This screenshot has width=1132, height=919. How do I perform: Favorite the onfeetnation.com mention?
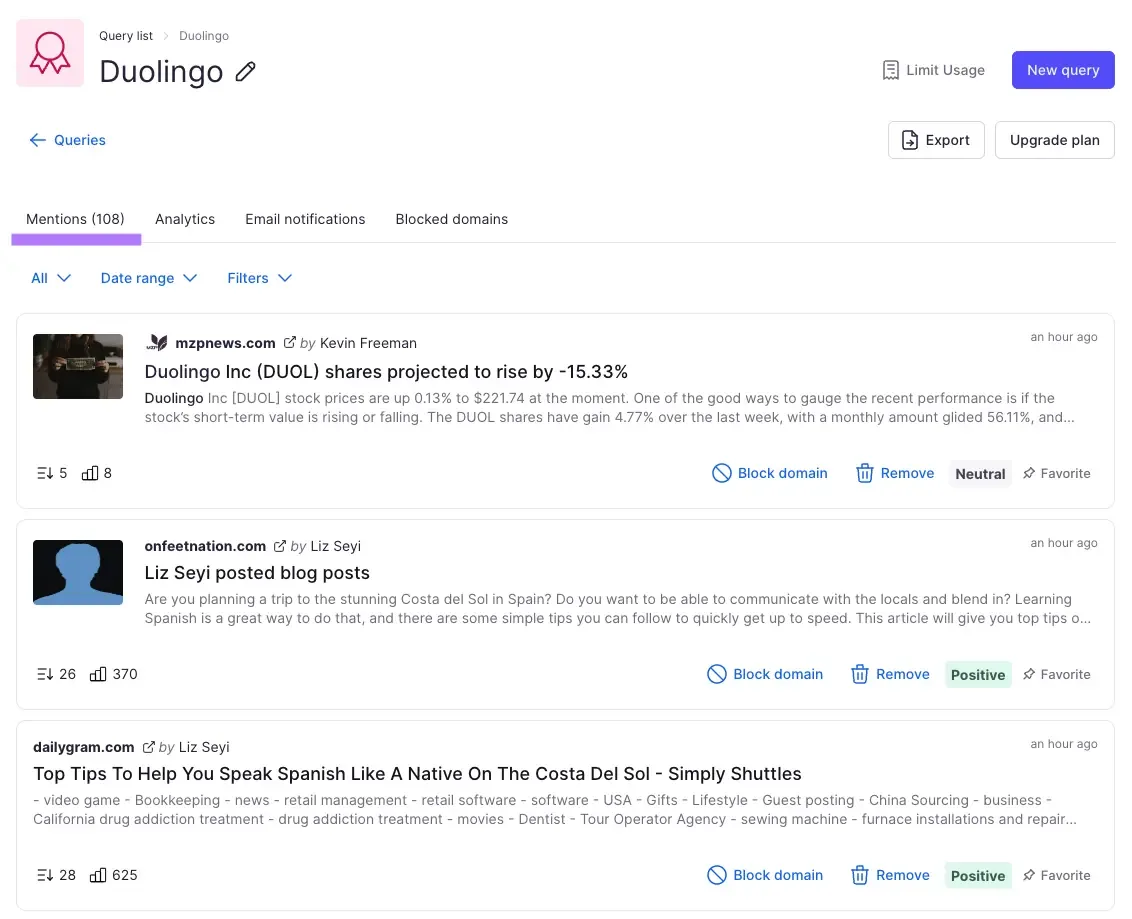pyautogui.click(x=1057, y=674)
